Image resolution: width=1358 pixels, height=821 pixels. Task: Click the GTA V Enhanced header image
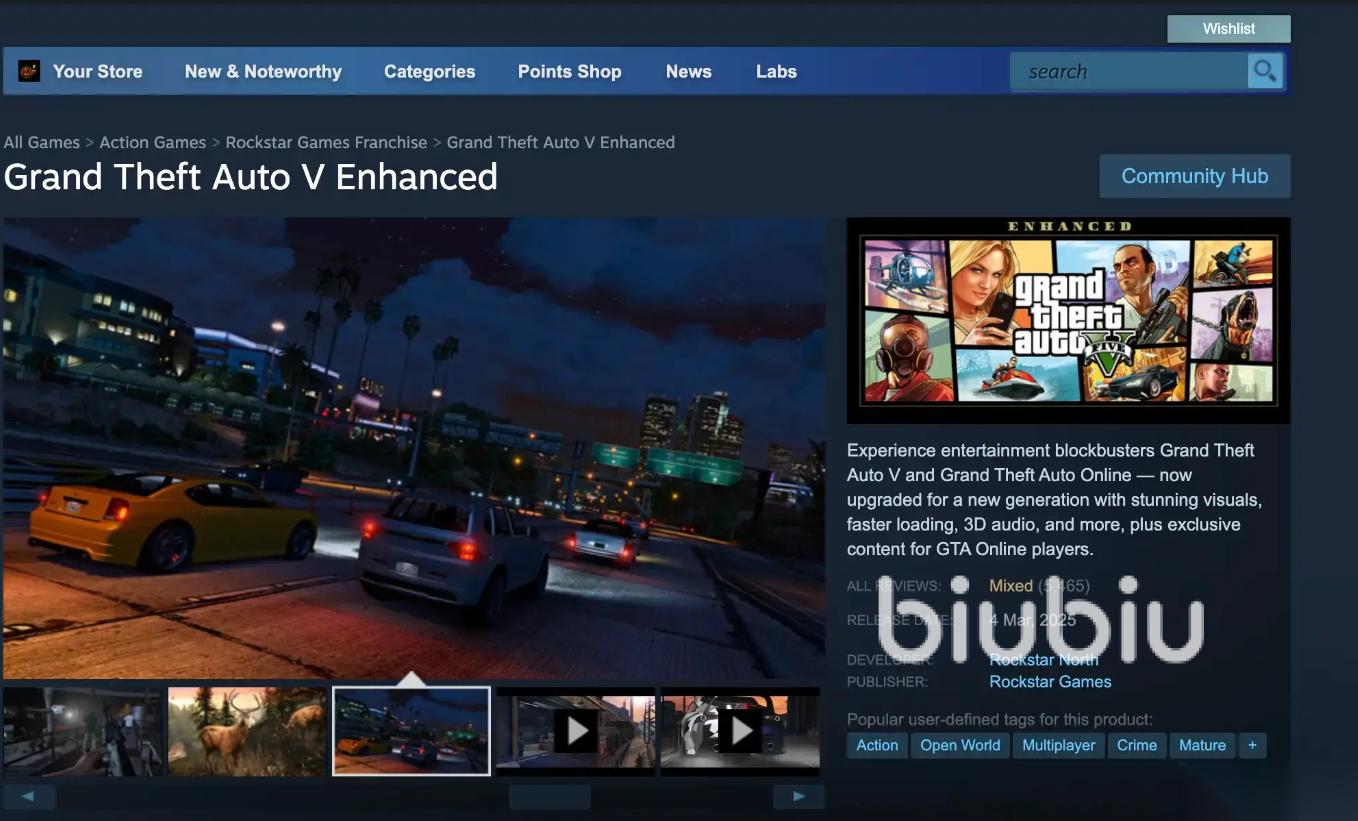pyautogui.click(x=1068, y=321)
